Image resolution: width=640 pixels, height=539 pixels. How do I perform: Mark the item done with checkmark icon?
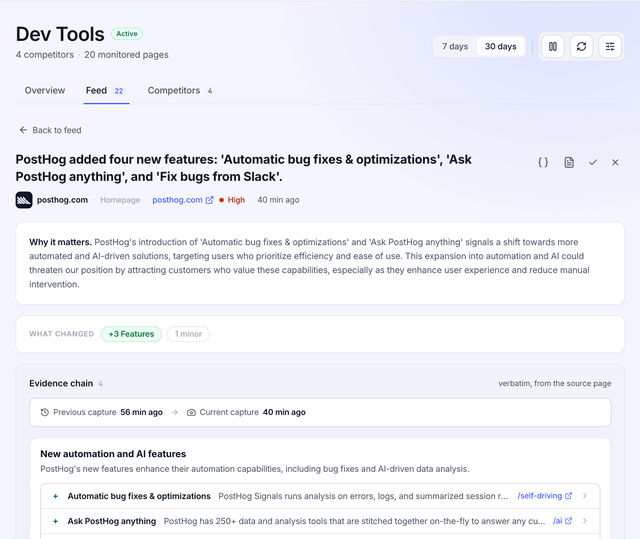pos(593,162)
